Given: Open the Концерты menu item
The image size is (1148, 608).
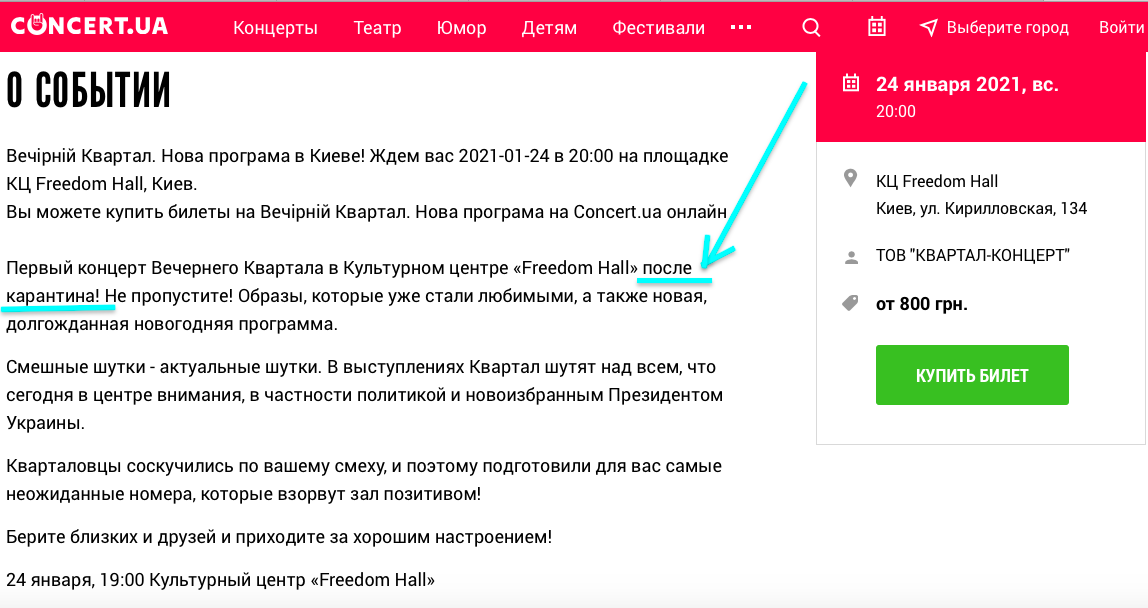Looking at the screenshot, I should click(275, 28).
